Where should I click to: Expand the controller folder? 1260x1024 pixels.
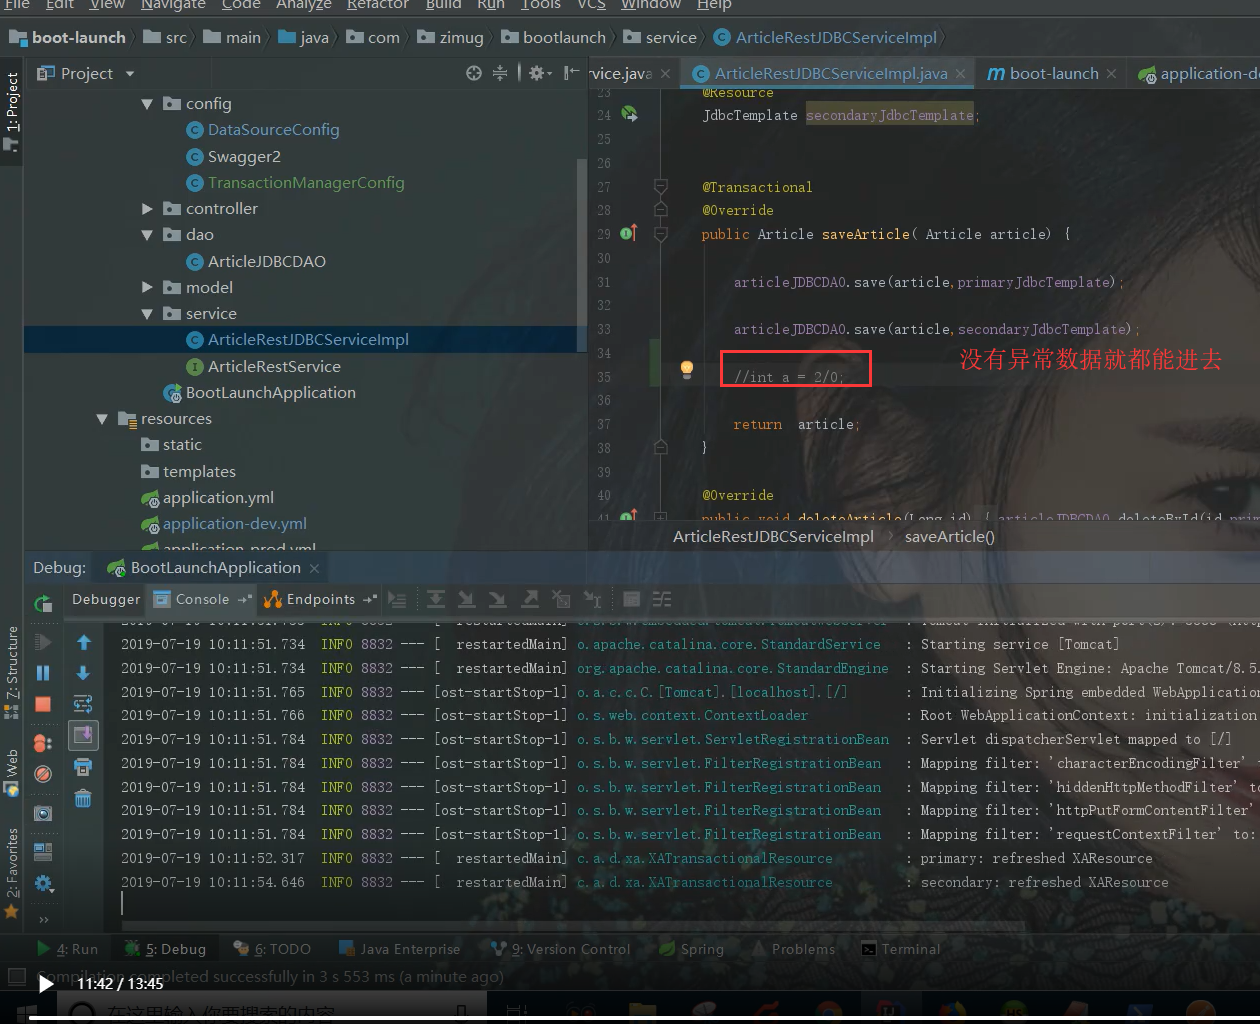click(x=147, y=209)
